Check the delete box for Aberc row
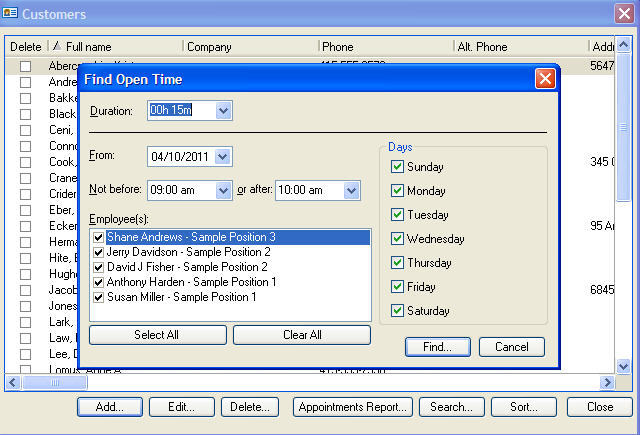The height and width of the screenshot is (435, 640). 26,66
